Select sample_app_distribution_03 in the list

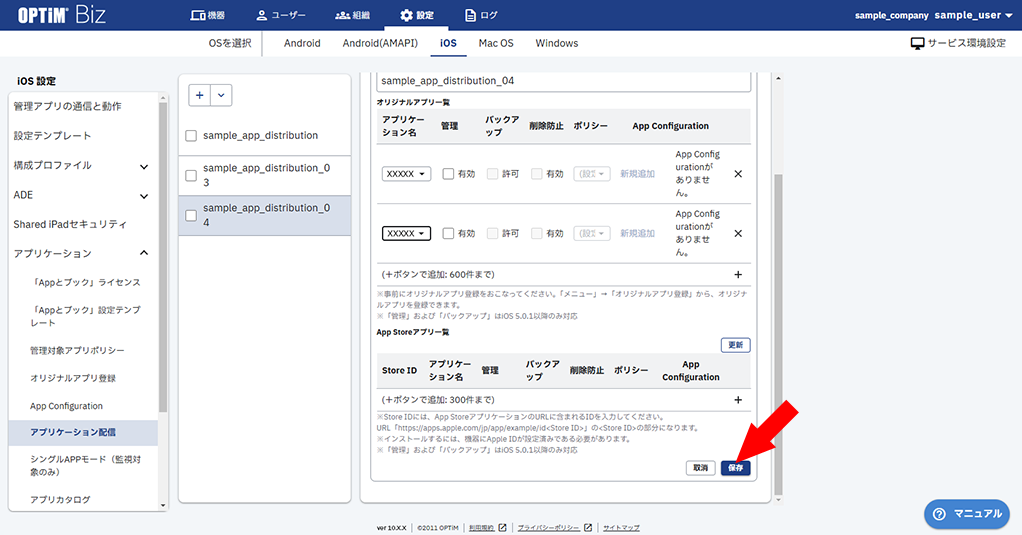coord(265,175)
